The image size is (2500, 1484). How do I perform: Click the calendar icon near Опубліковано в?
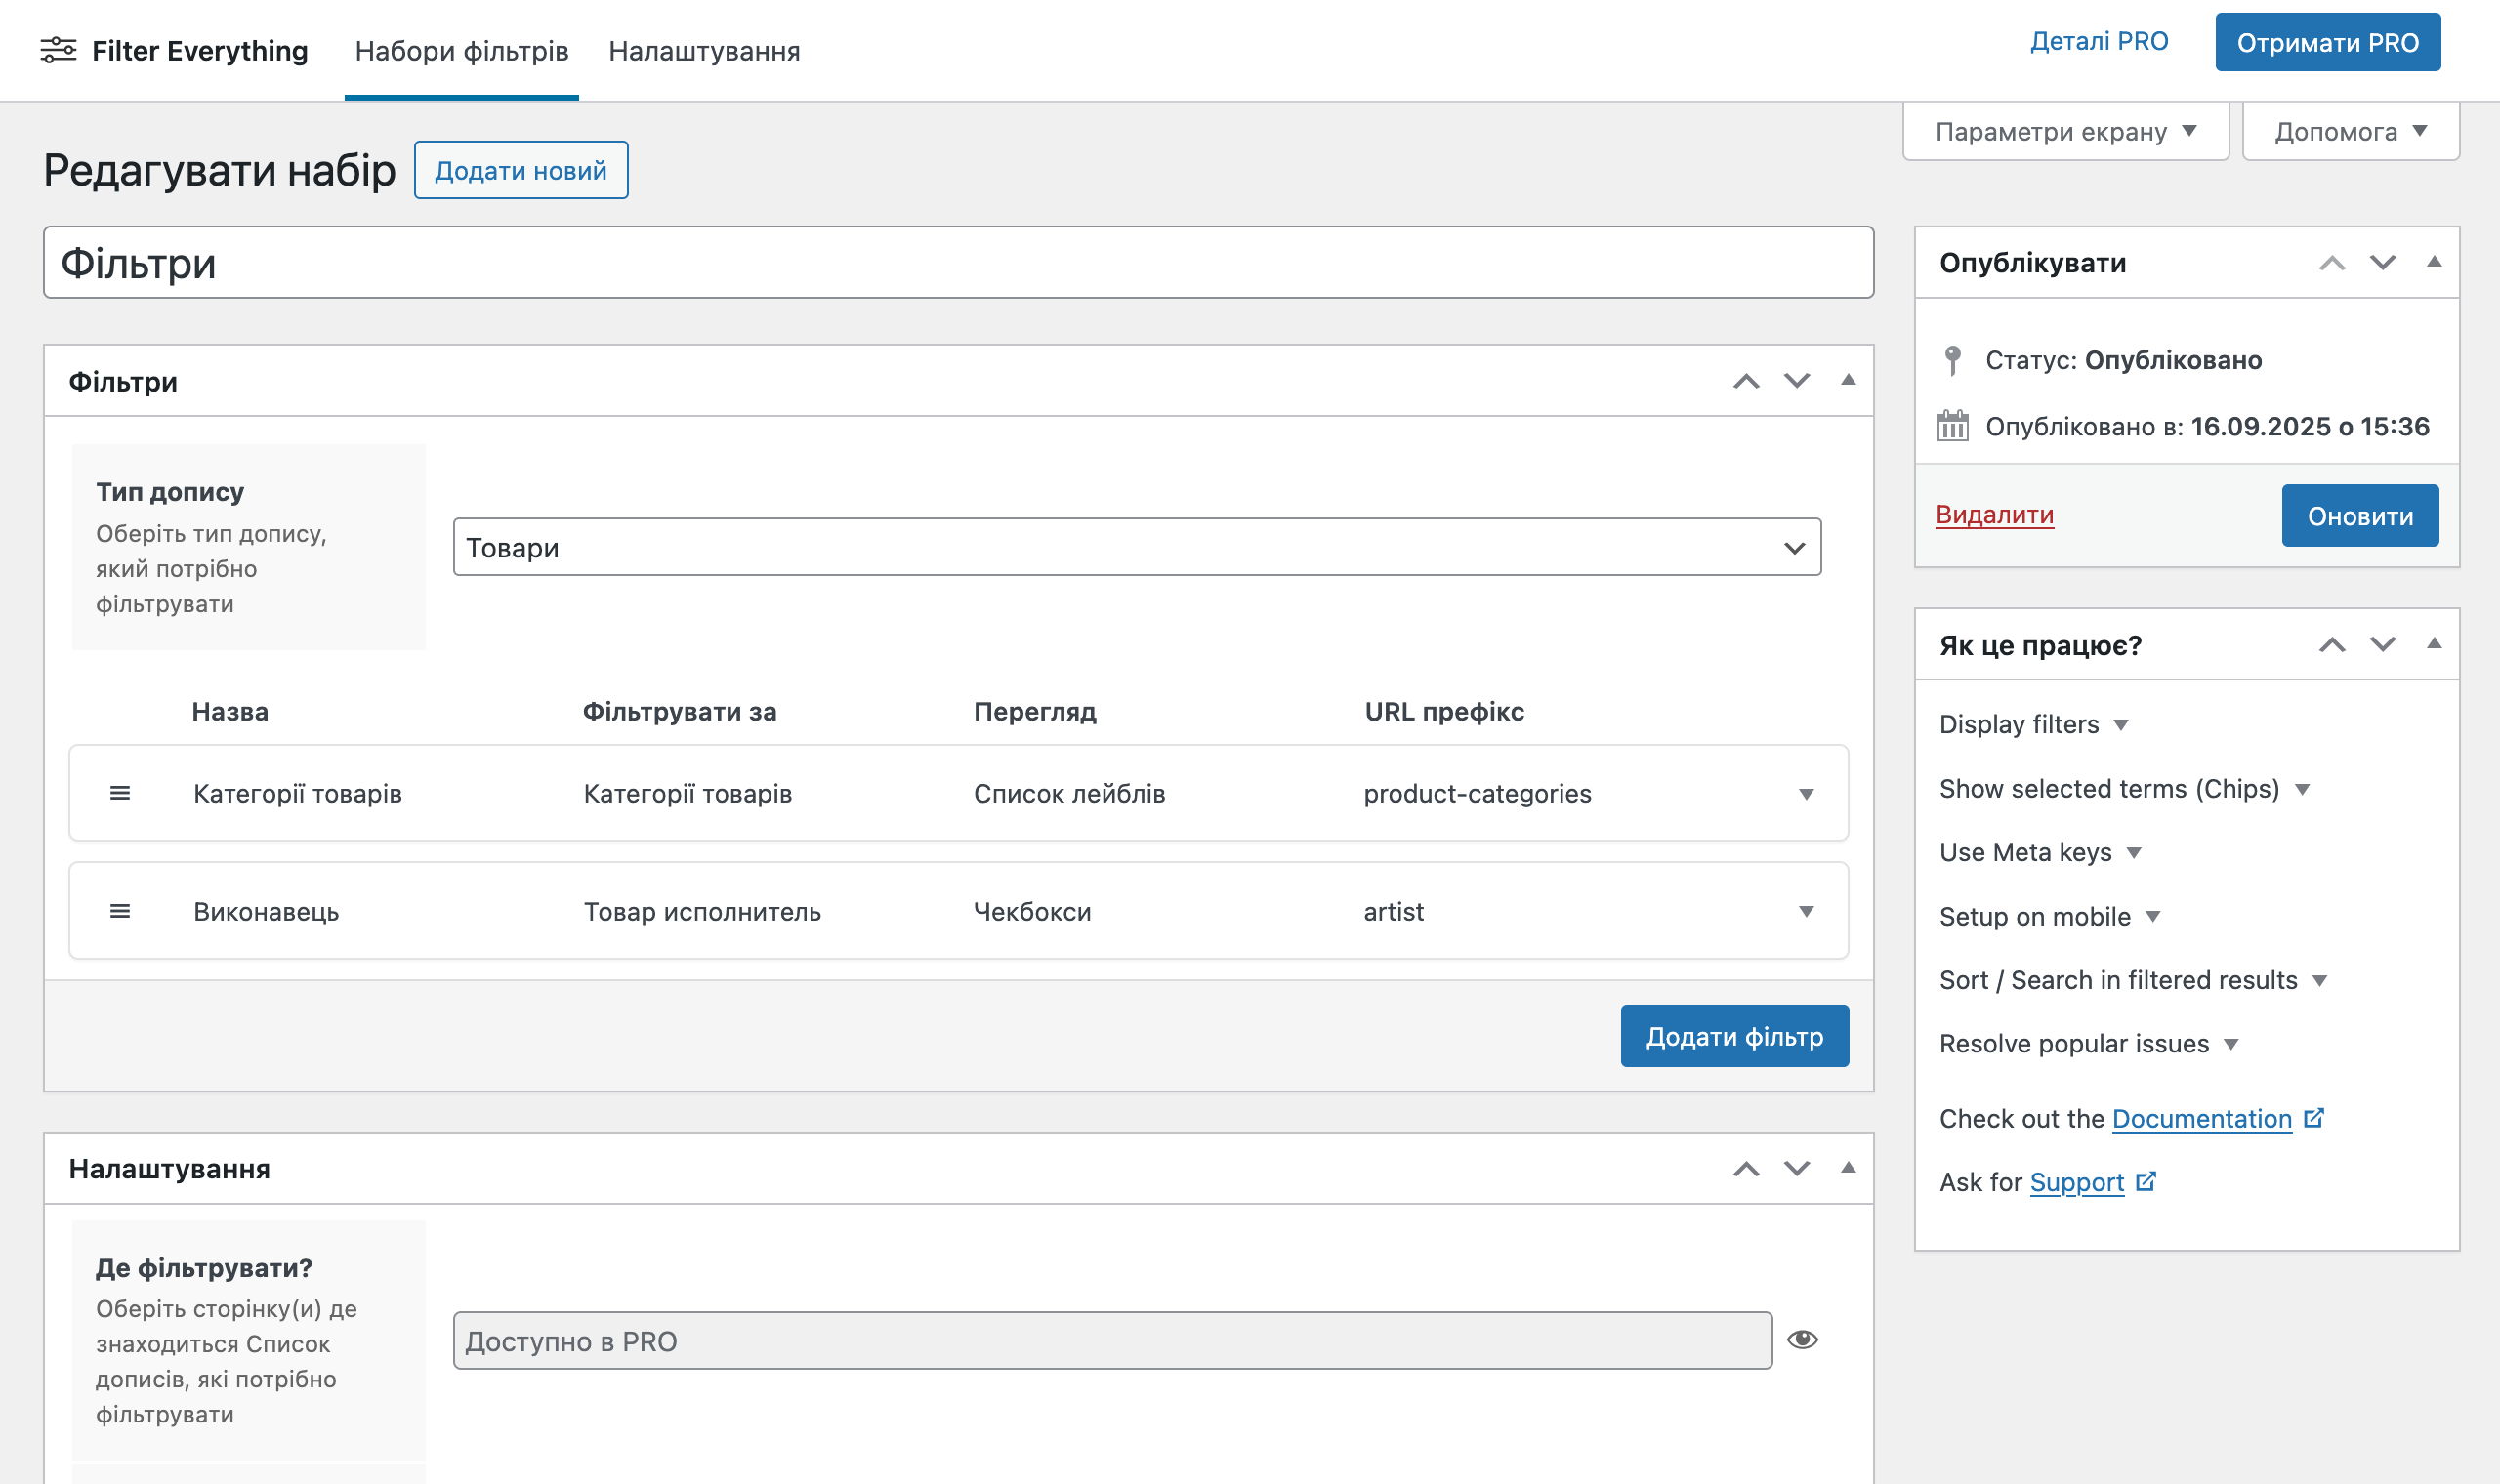point(1952,426)
